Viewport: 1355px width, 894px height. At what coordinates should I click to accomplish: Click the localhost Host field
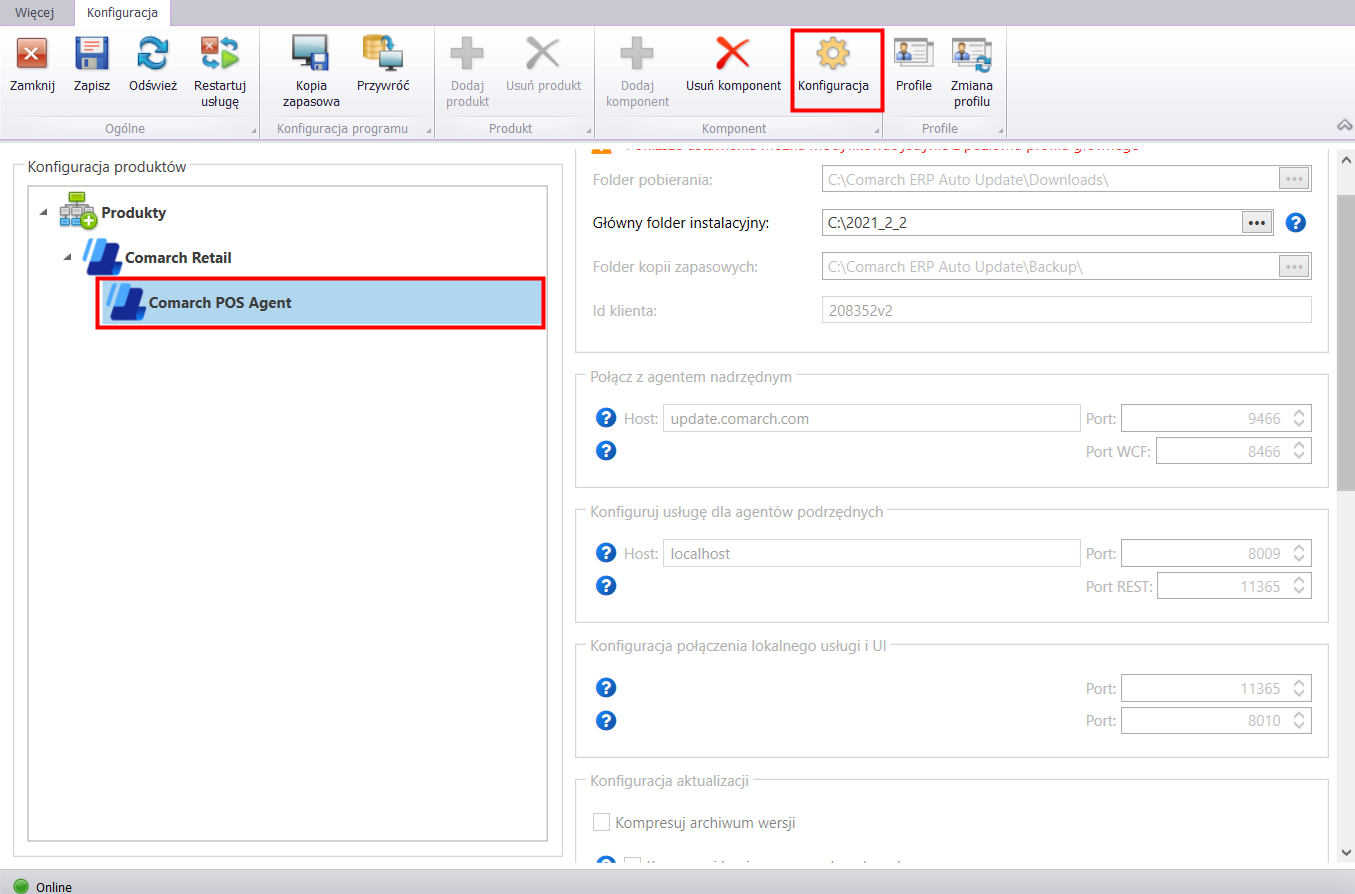point(871,553)
